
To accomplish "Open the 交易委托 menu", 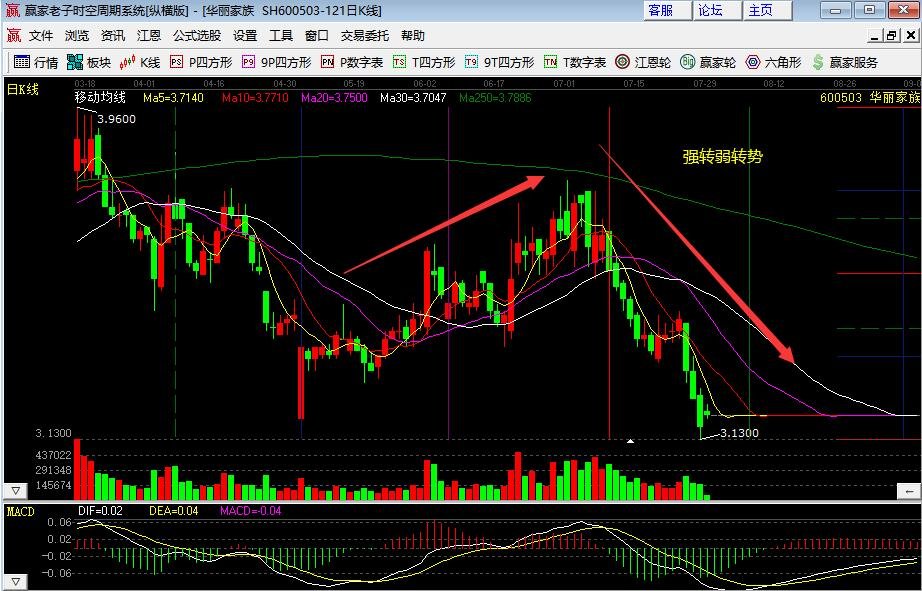I will (365, 36).
